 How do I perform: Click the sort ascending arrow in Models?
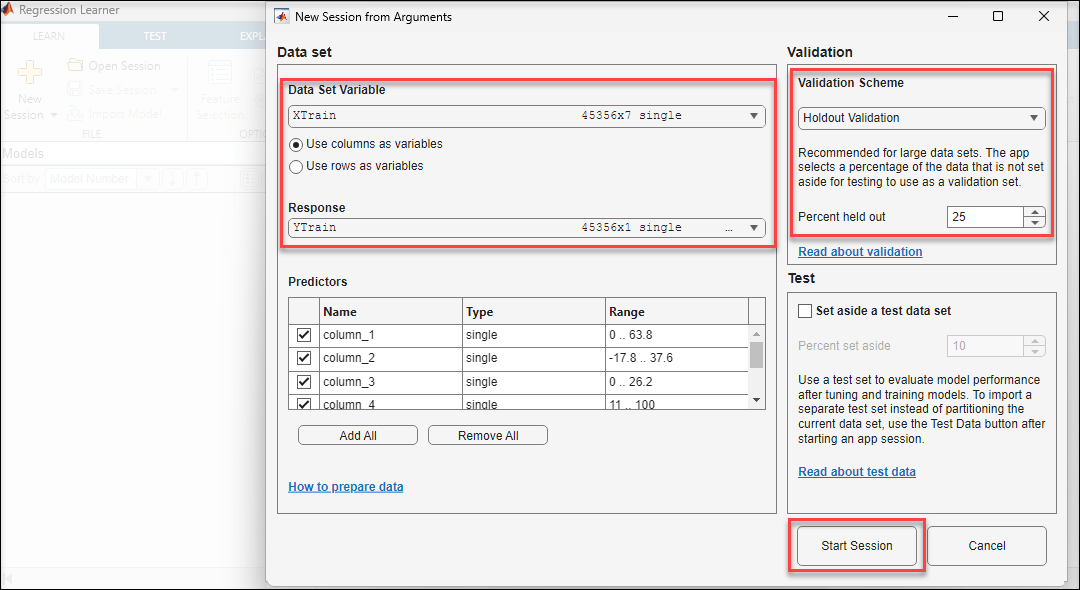(x=199, y=179)
